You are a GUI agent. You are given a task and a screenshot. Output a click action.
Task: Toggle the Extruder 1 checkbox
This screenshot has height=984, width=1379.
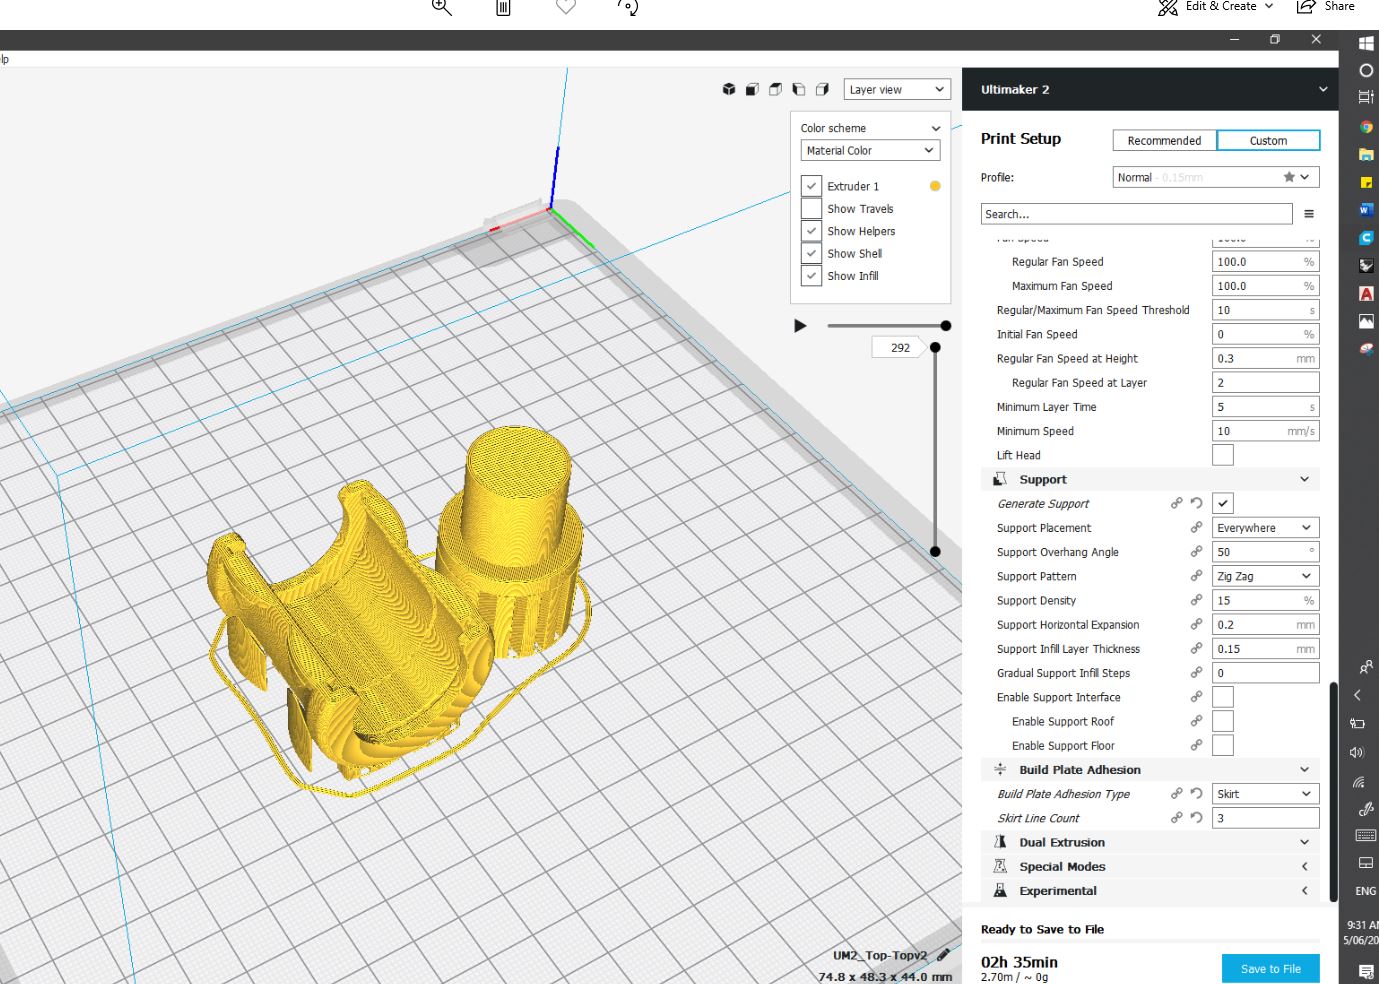pyautogui.click(x=811, y=186)
